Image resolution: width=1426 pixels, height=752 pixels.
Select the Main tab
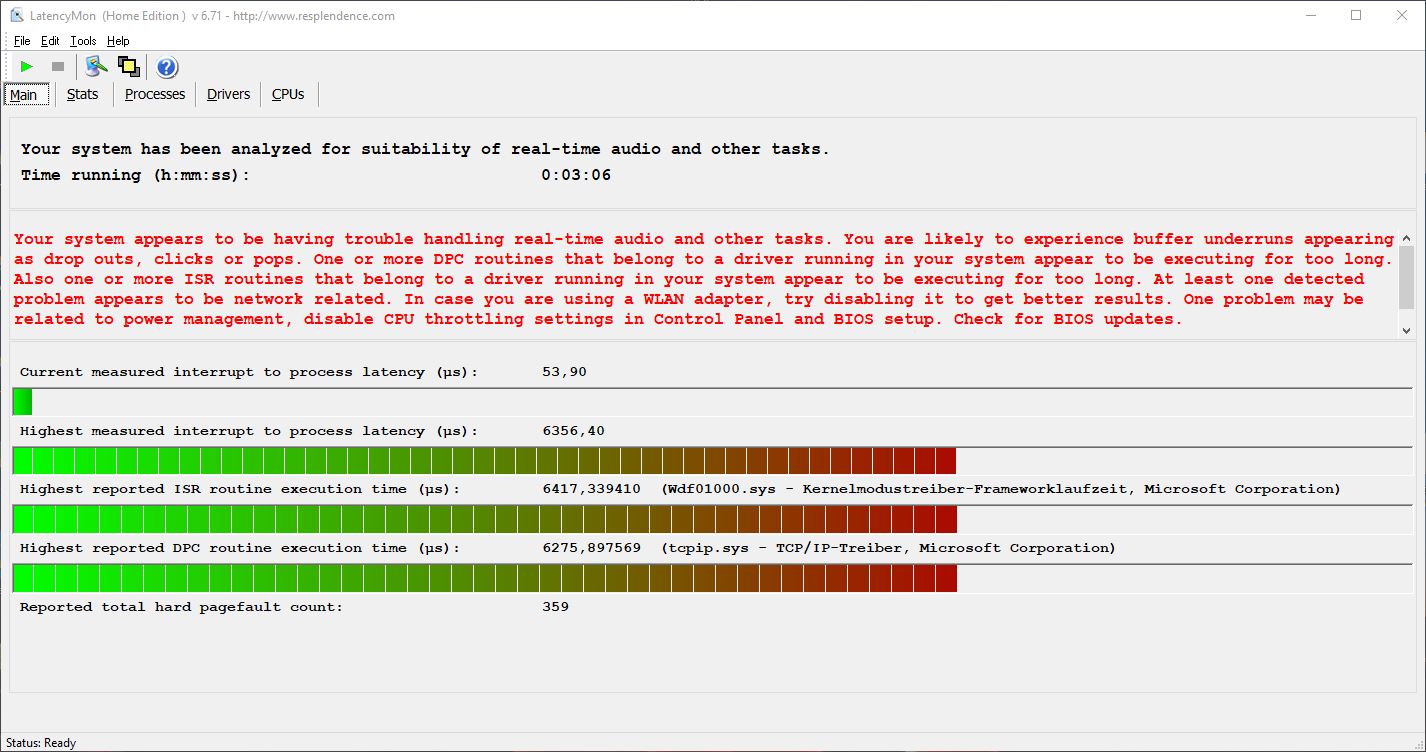24,95
